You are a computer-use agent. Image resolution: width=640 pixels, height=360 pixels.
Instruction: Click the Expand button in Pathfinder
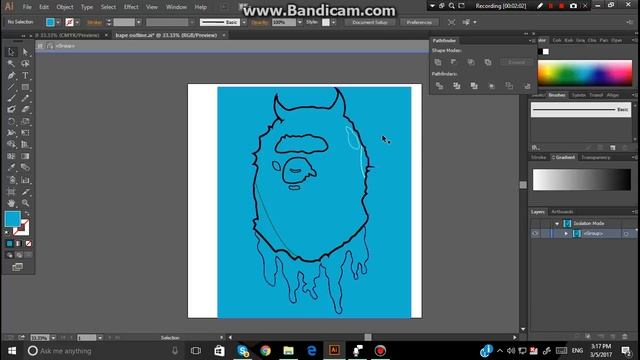tap(516, 62)
